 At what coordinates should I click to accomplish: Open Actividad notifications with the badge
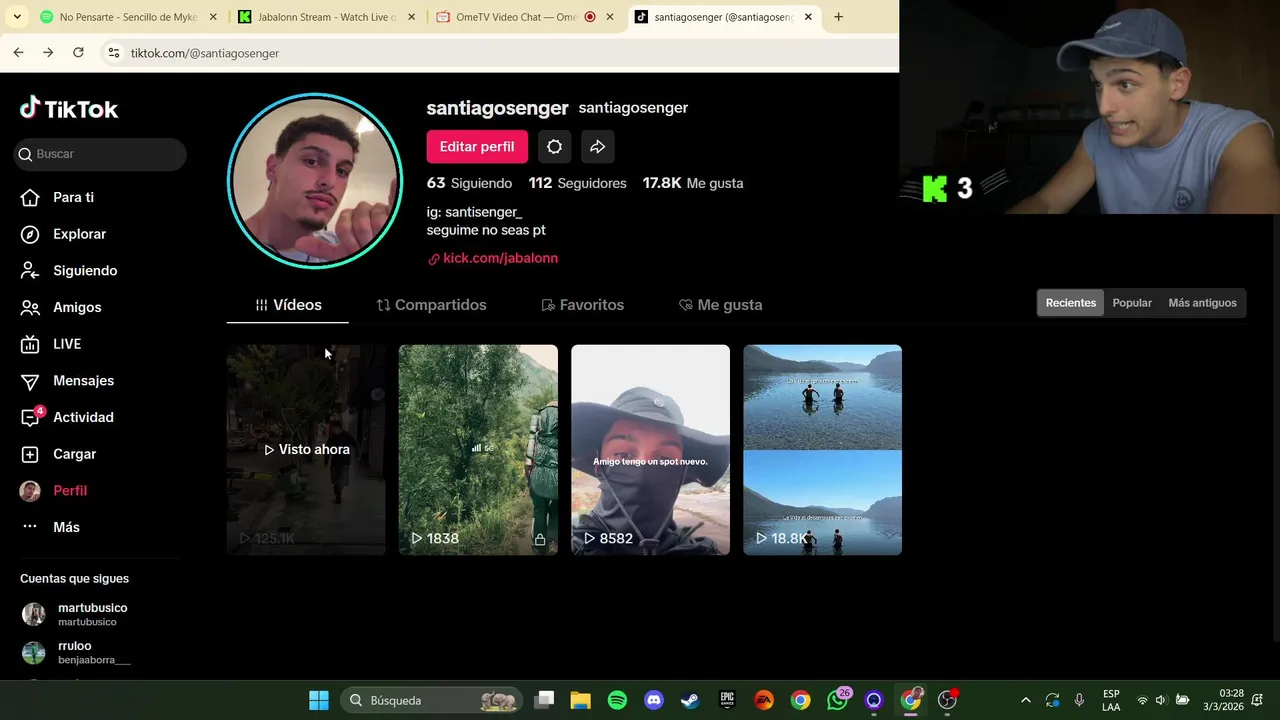tap(67, 417)
